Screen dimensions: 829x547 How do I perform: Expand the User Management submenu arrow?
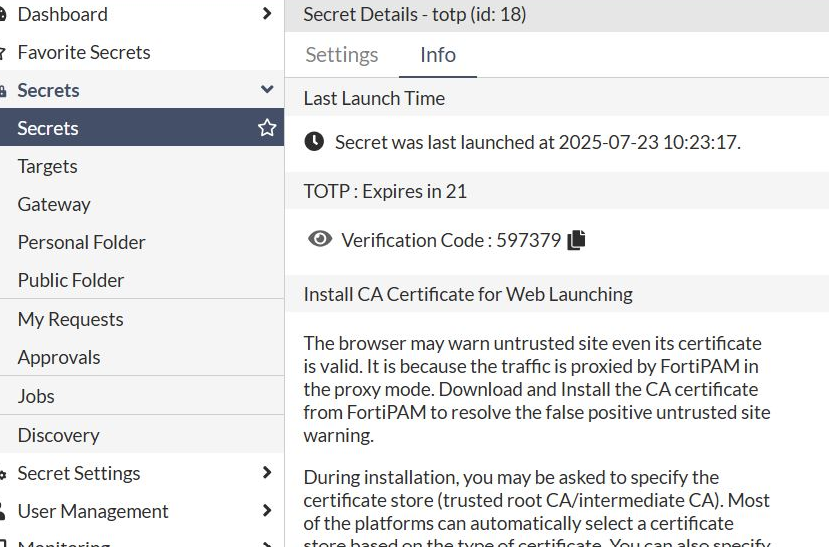266,511
